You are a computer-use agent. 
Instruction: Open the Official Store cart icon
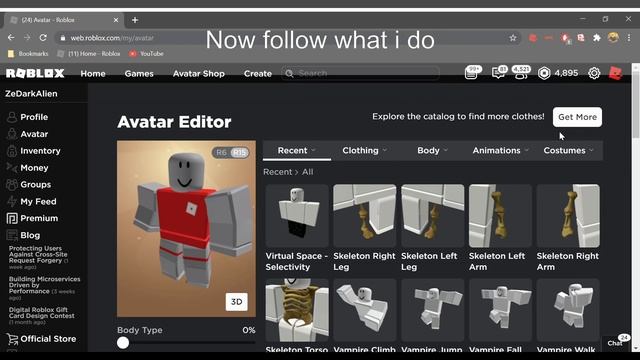pos(12,339)
